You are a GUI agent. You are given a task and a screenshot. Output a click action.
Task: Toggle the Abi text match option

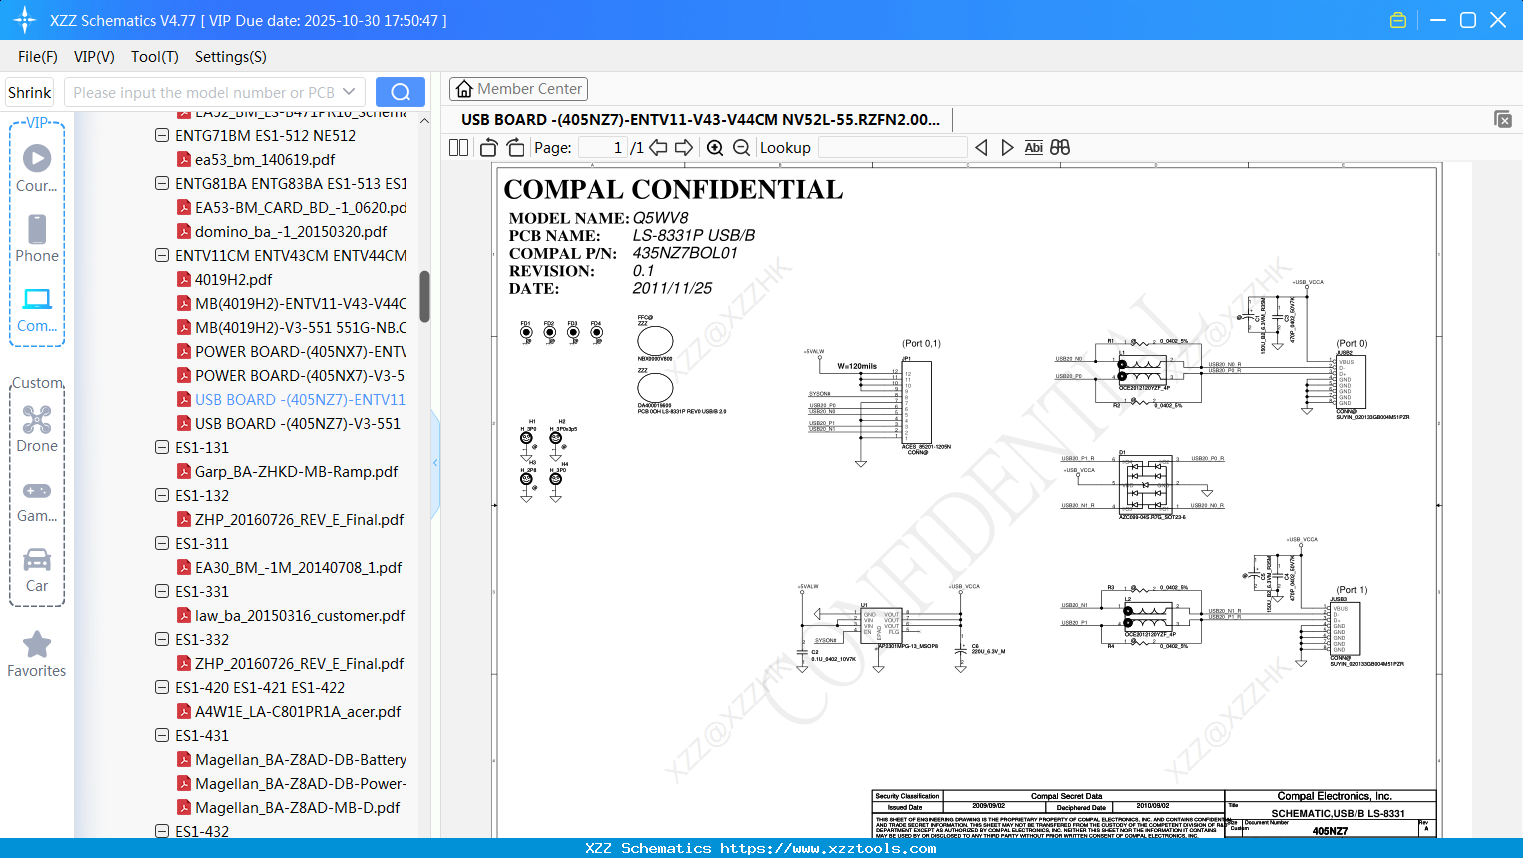pos(1034,148)
